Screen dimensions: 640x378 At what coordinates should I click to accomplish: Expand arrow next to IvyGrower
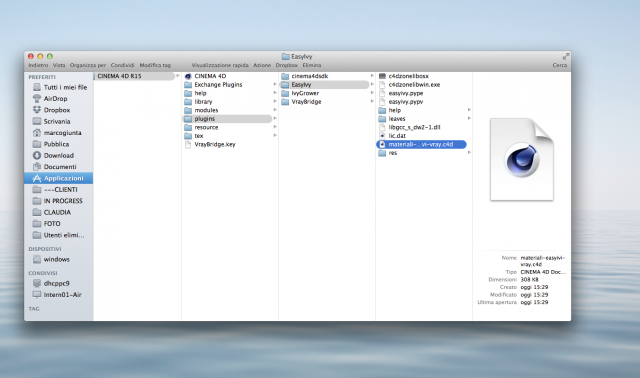(372, 93)
